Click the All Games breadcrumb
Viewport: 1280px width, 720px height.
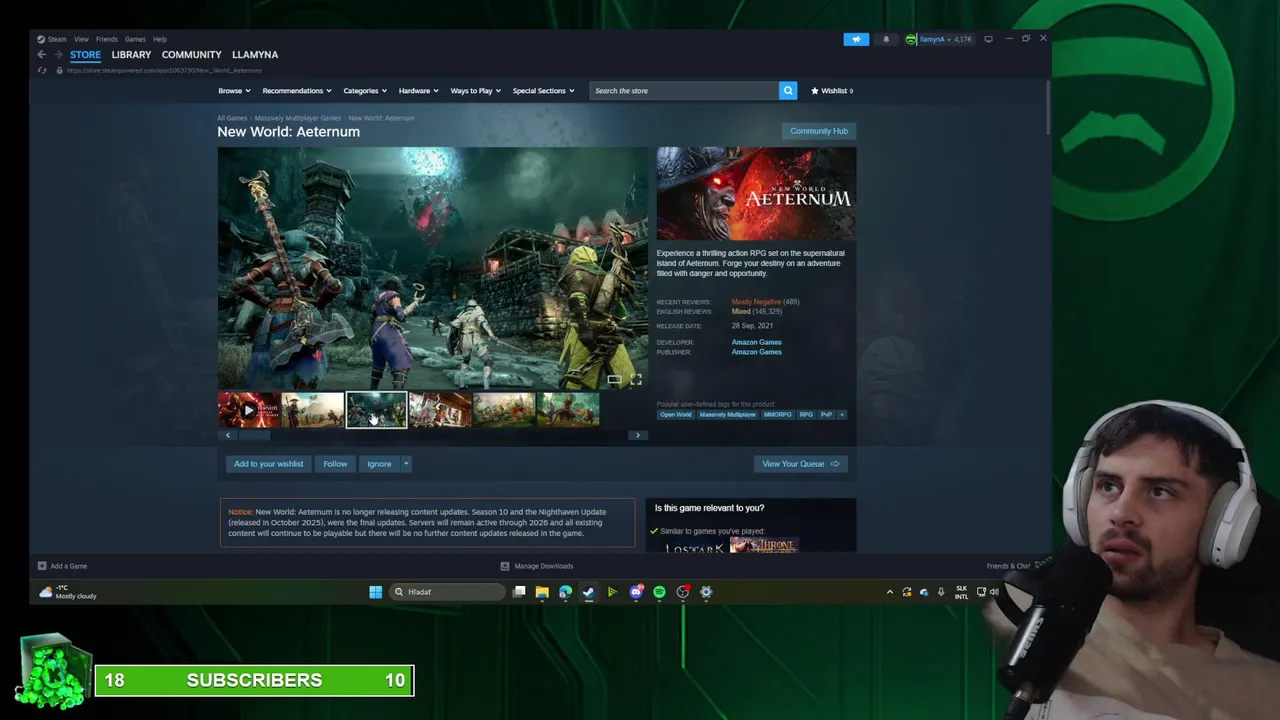coord(232,118)
